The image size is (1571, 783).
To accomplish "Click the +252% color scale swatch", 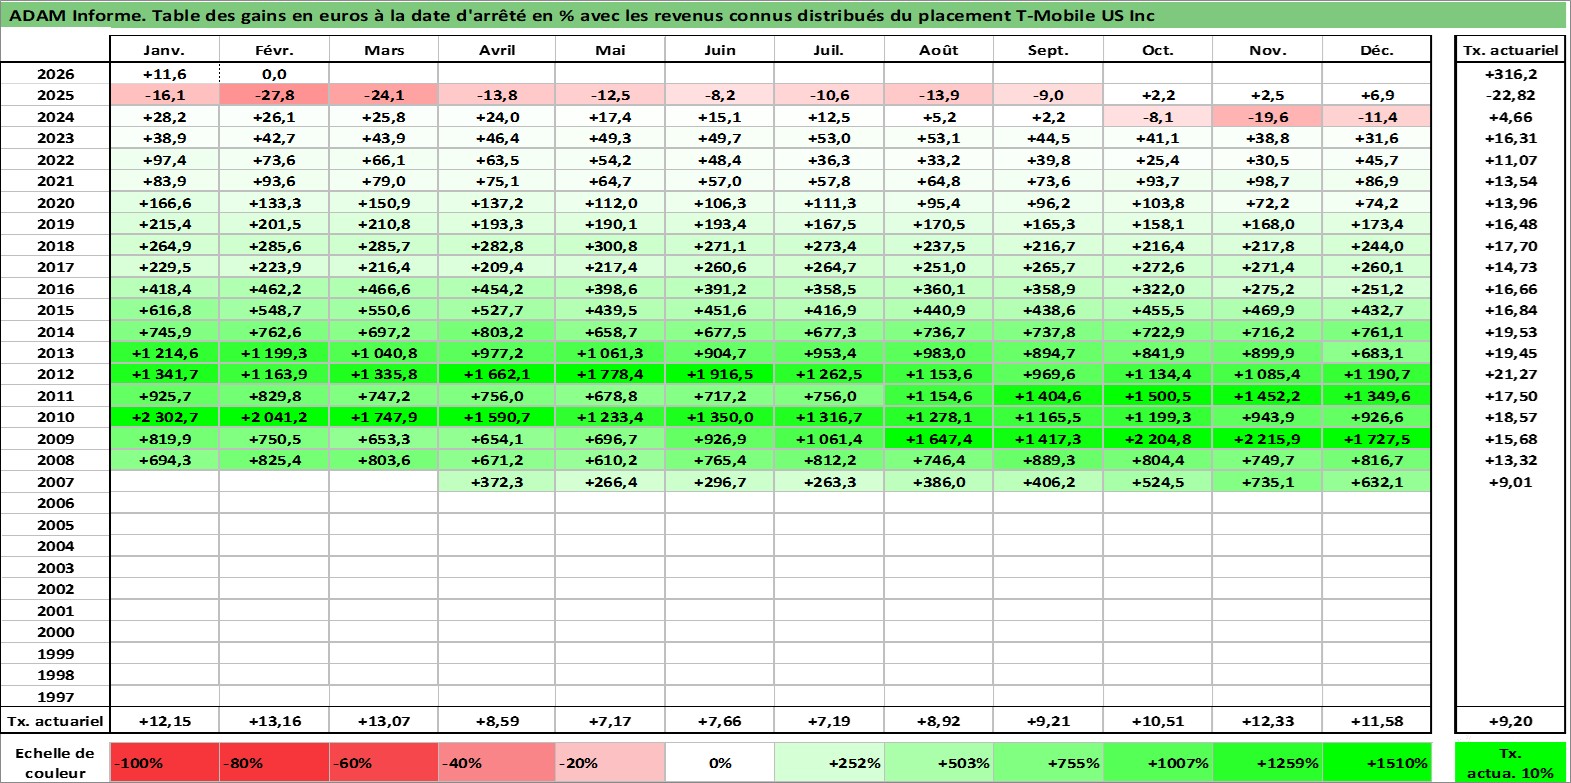I will 829,762.
